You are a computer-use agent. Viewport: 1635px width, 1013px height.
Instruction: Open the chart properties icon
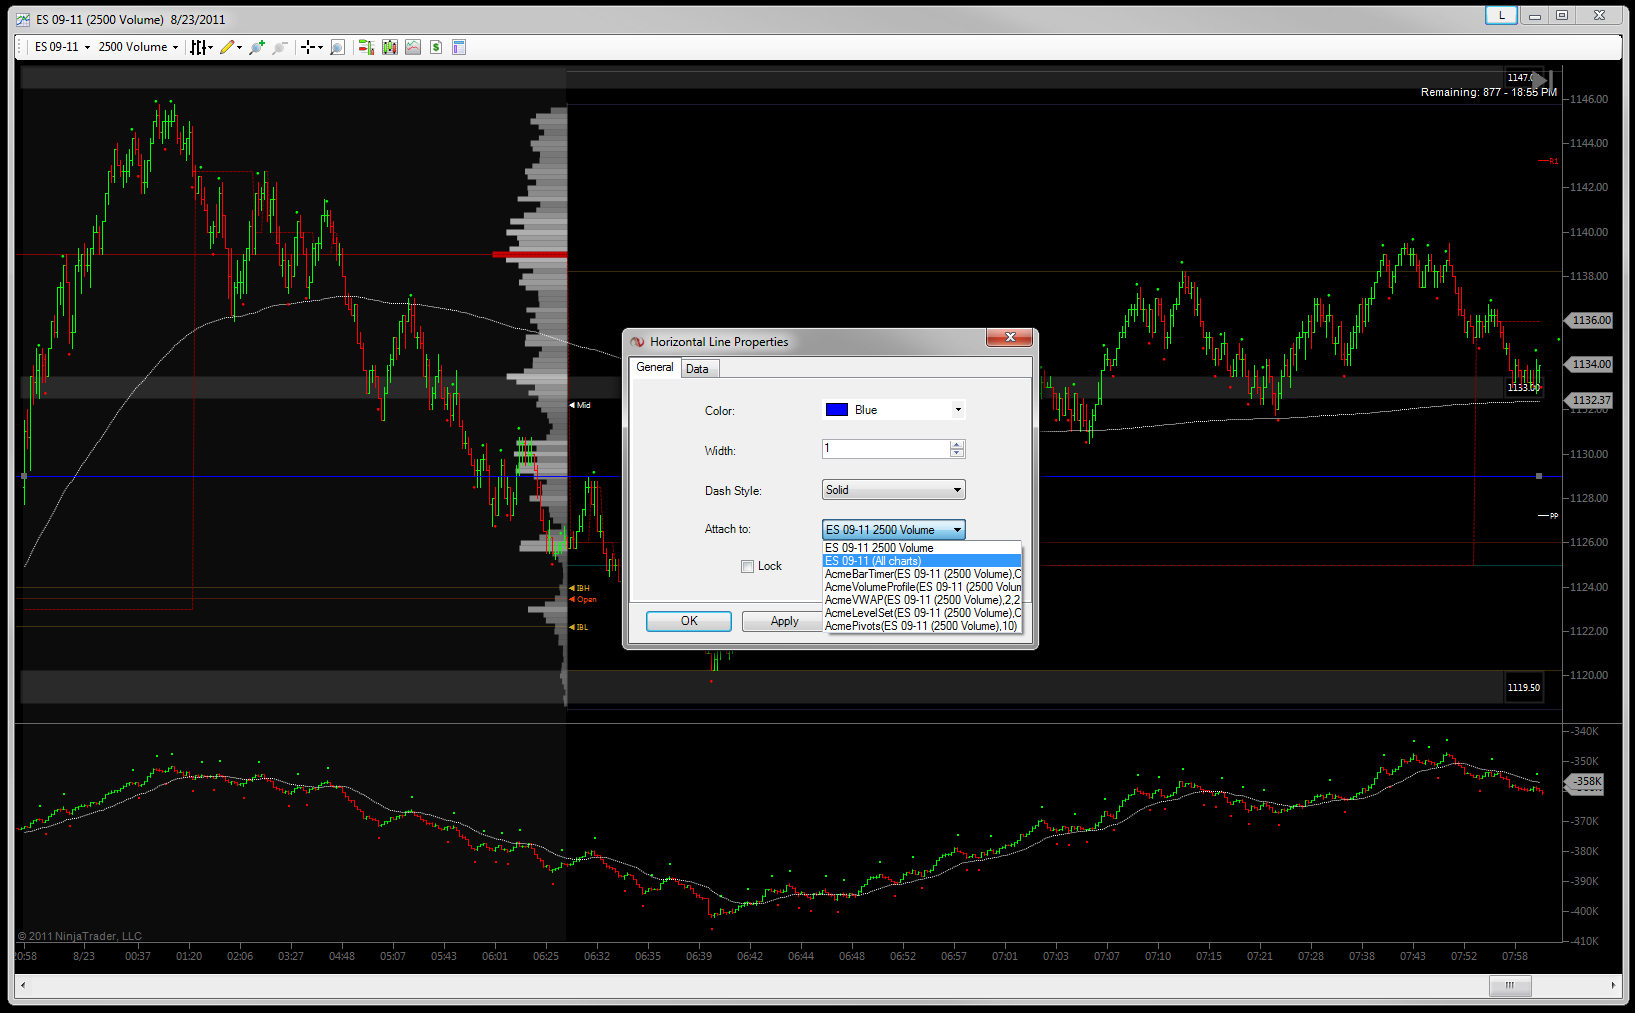[x=459, y=47]
